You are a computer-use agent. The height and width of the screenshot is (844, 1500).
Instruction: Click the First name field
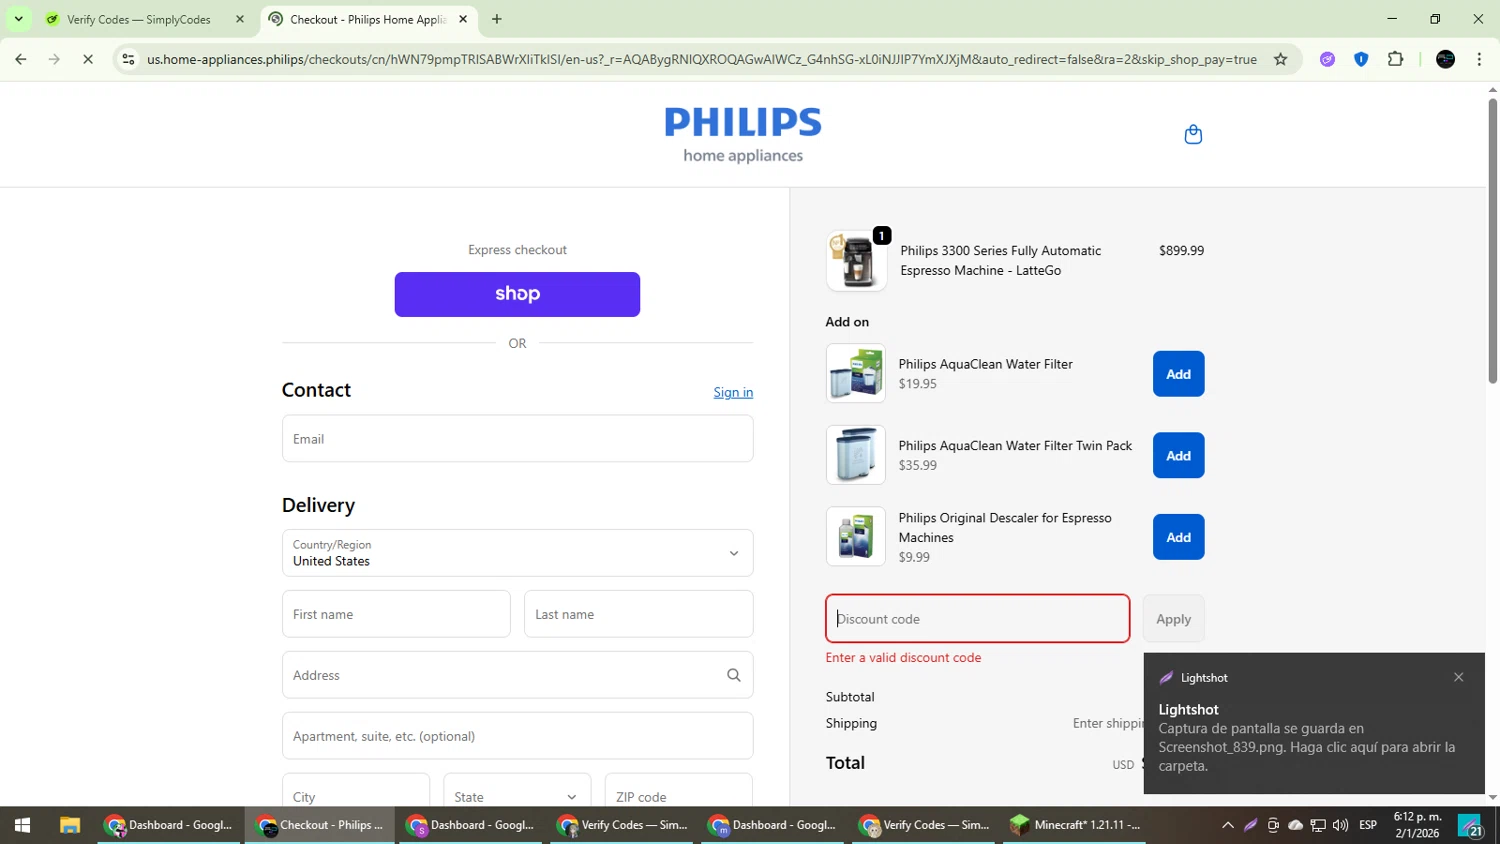pos(396,614)
